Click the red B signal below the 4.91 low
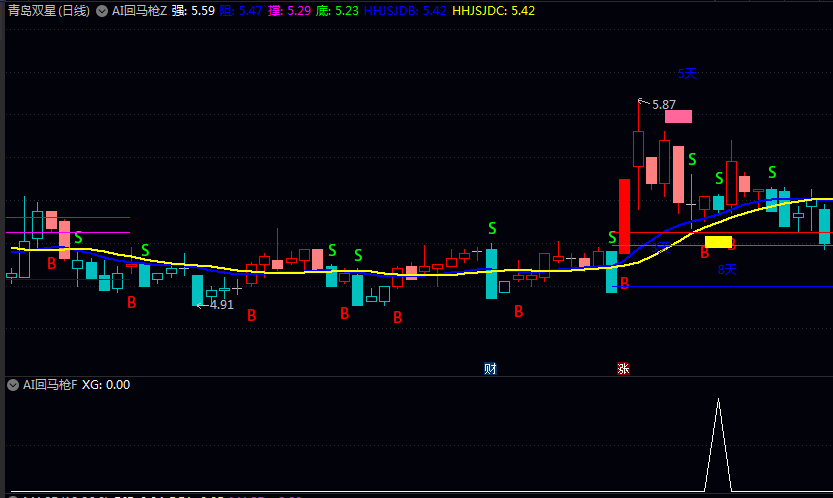This screenshot has width=833, height=498. 252,316
